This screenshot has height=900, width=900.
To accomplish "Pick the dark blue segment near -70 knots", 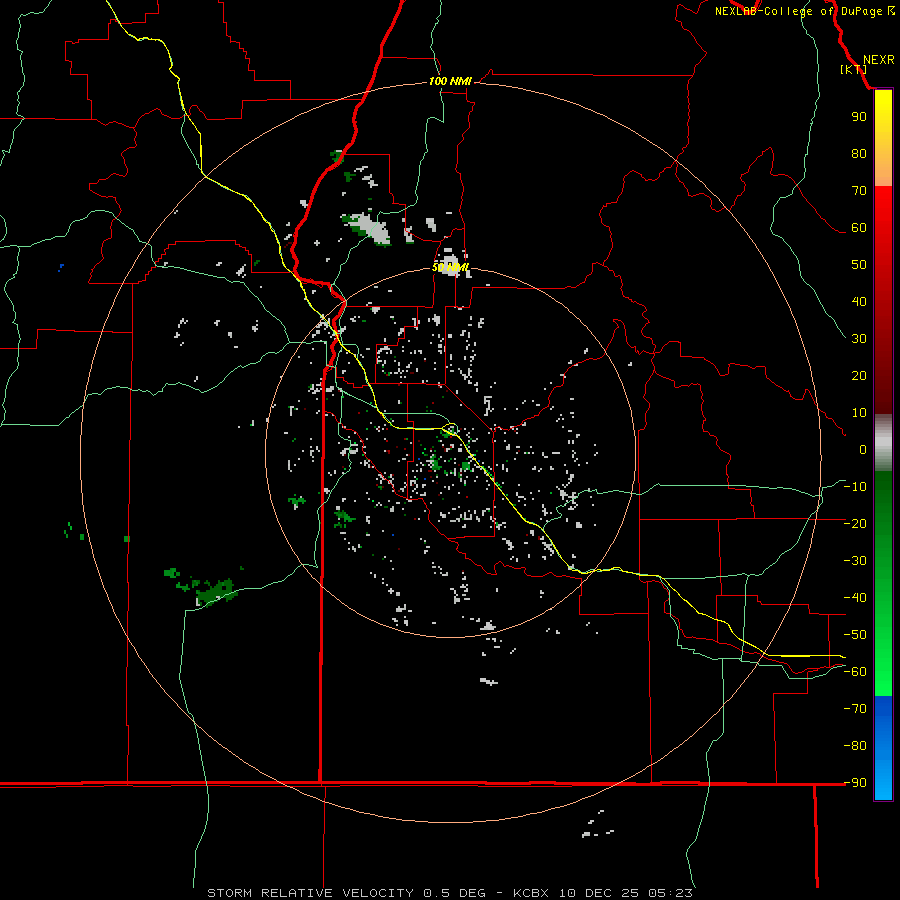I will 883,709.
